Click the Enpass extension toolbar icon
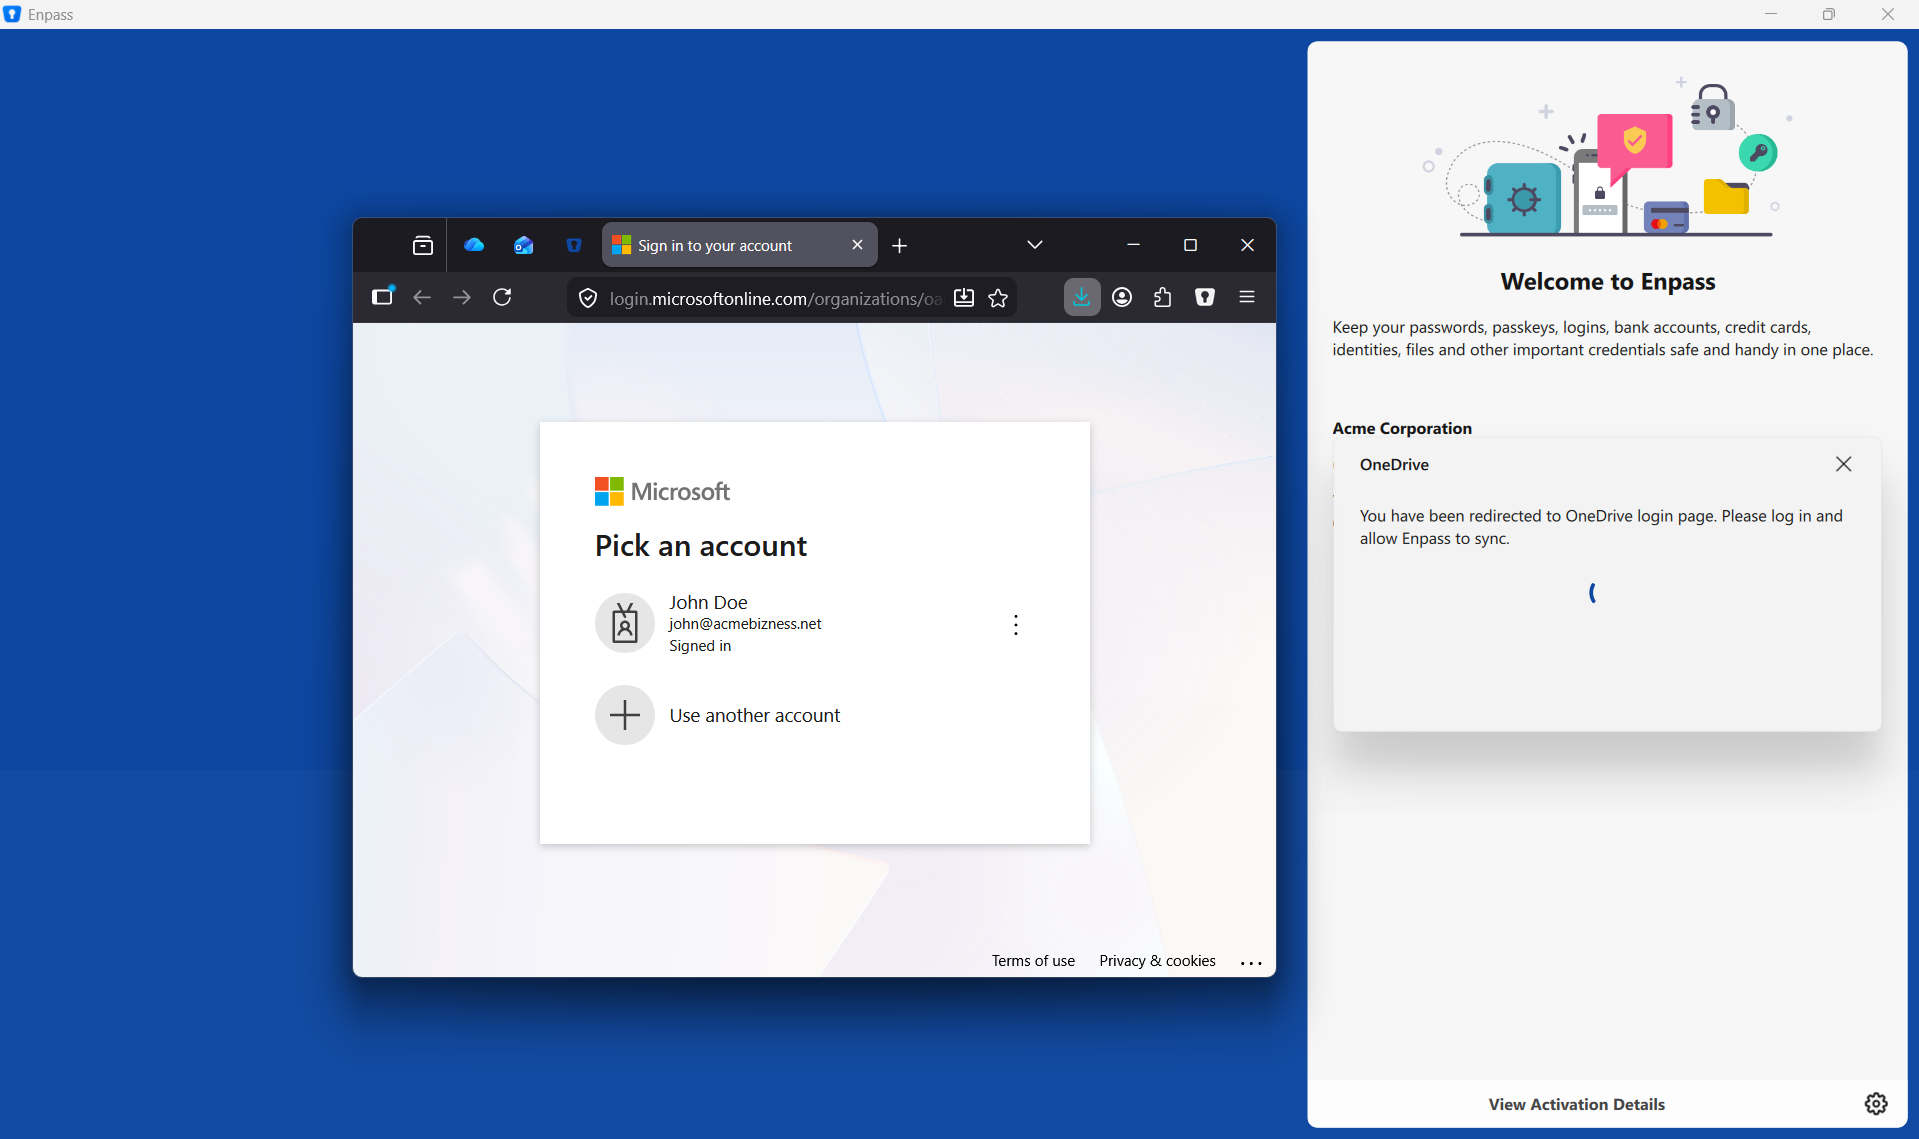 coord(1205,297)
